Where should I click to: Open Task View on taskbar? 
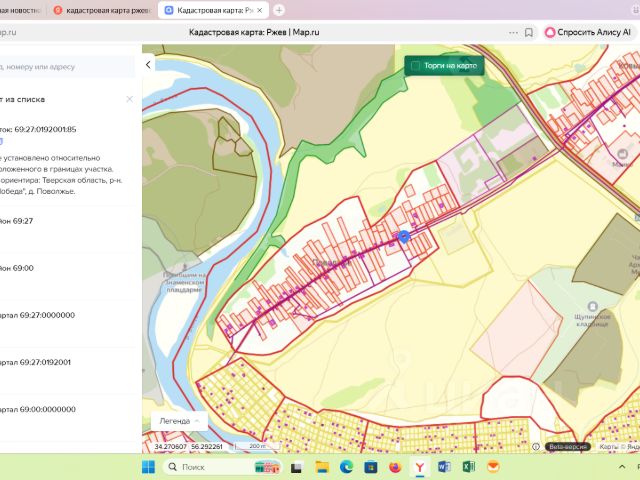(297, 467)
